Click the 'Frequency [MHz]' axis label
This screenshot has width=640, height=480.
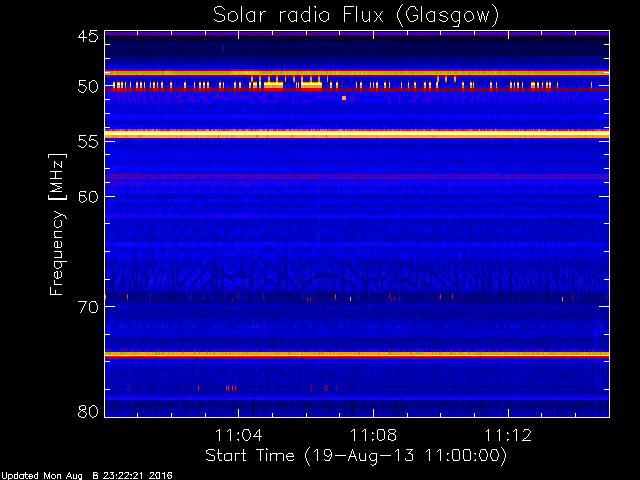57,224
